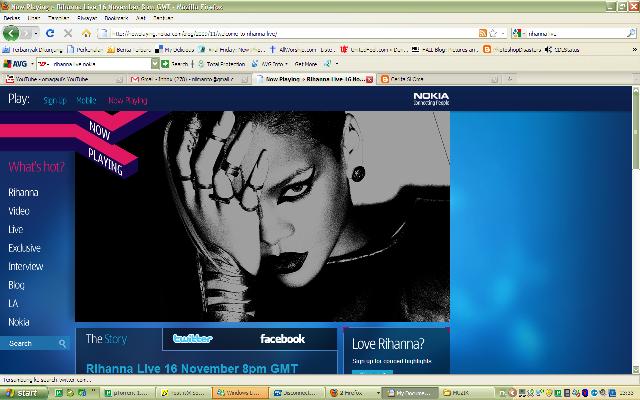Click the page identity icon in address bar
Screen dimensions: 640x400
[104, 33]
